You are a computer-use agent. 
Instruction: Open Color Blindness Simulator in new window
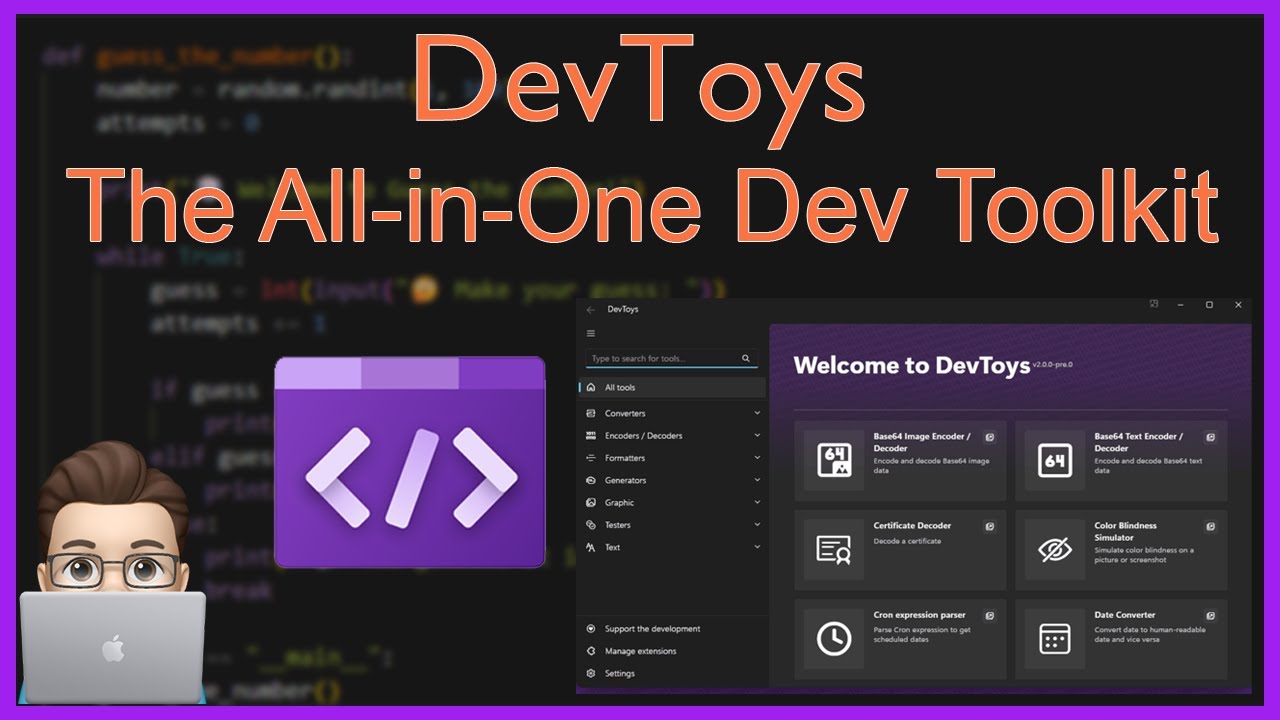click(1210, 526)
